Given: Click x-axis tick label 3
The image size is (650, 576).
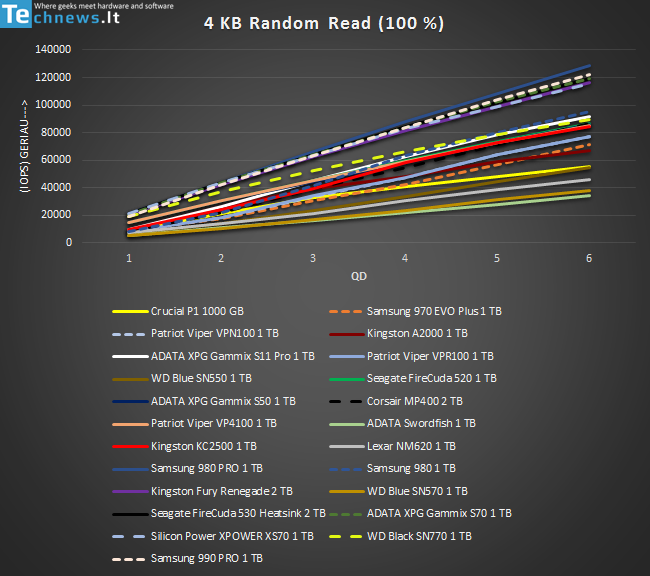Looking at the screenshot, I should click(x=313, y=258).
